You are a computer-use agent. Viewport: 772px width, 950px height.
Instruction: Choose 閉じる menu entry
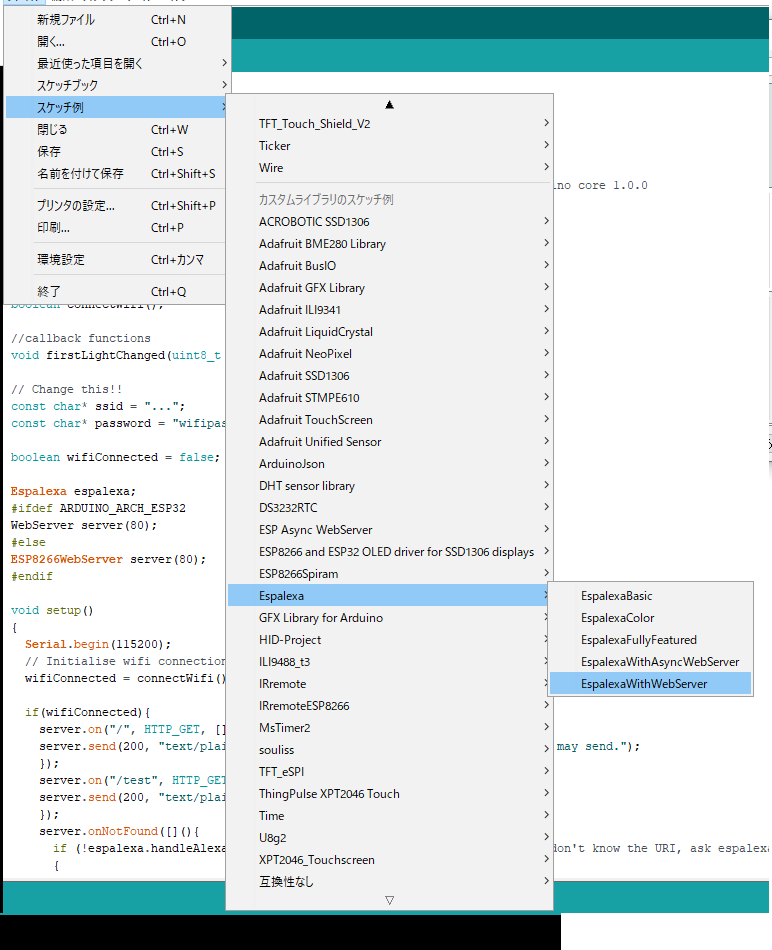pos(116,130)
